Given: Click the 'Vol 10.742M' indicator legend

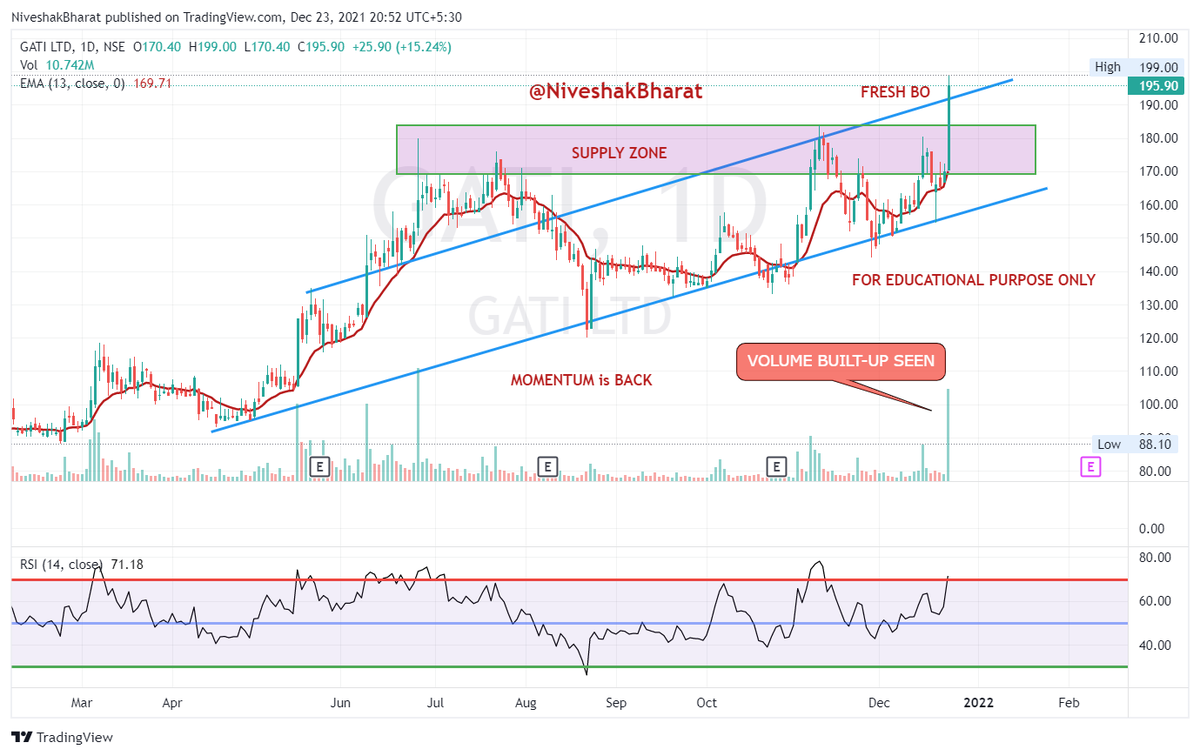Looking at the screenshot, I should coord(56,65).
